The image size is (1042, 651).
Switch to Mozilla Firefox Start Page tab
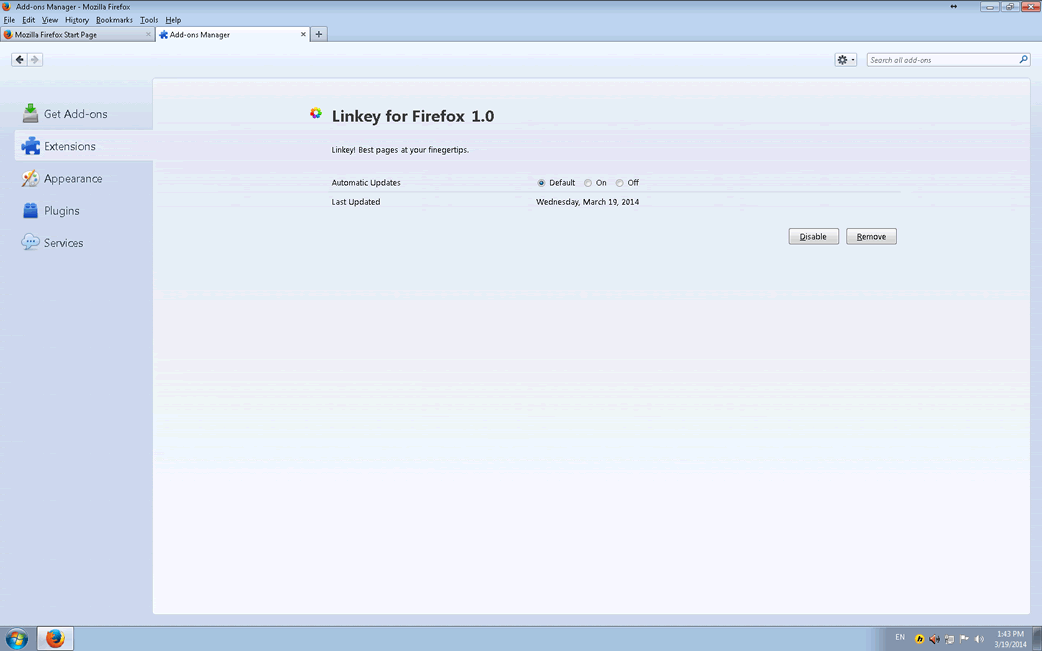(x=75, y=35)
